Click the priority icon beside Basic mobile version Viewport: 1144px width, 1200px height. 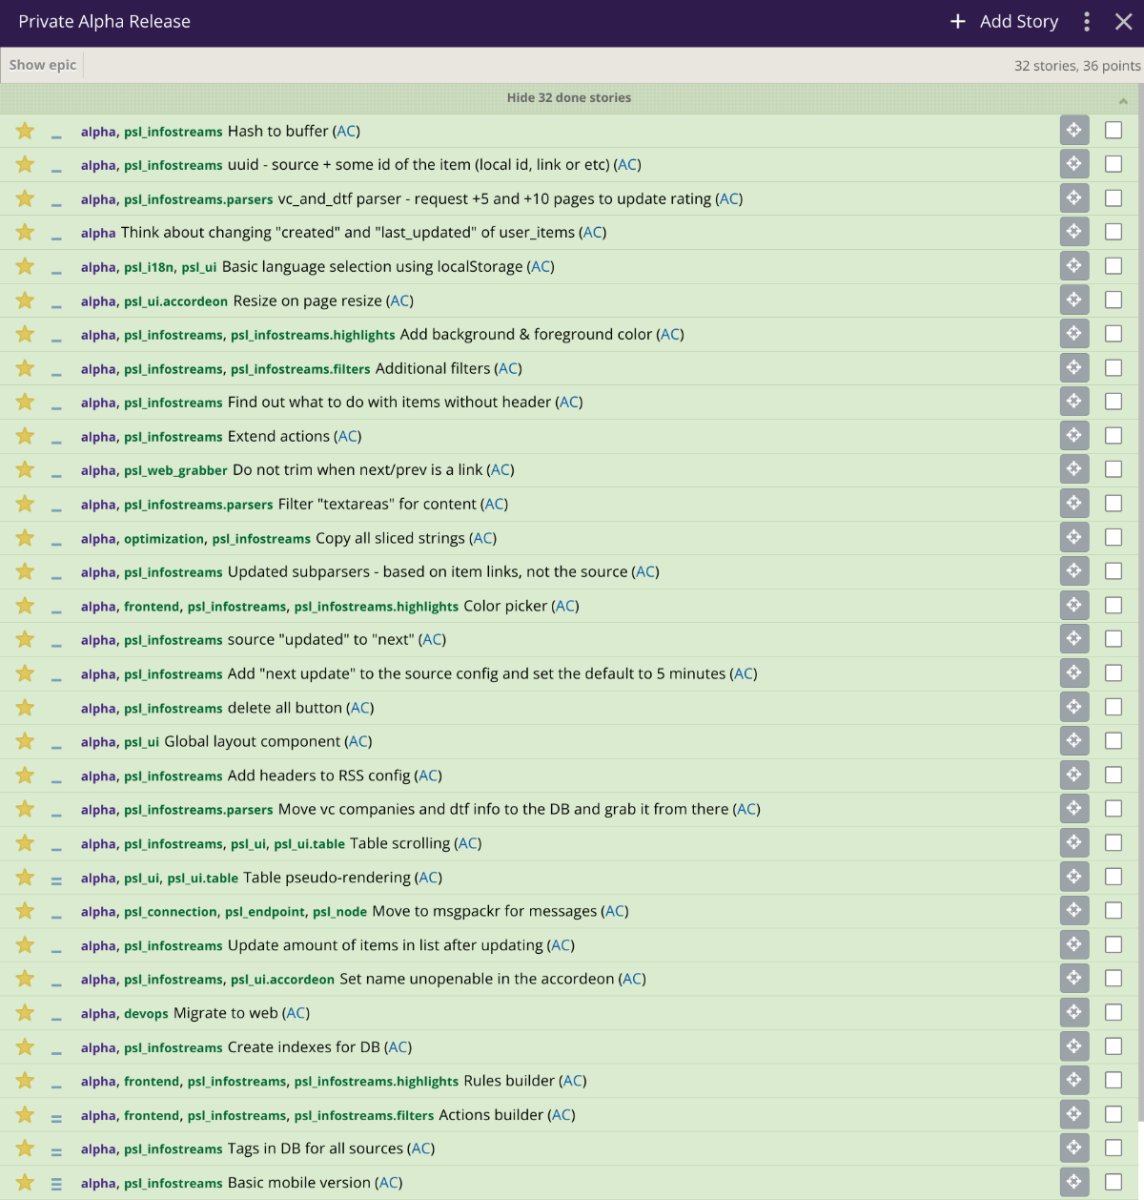pos(56,1183)
